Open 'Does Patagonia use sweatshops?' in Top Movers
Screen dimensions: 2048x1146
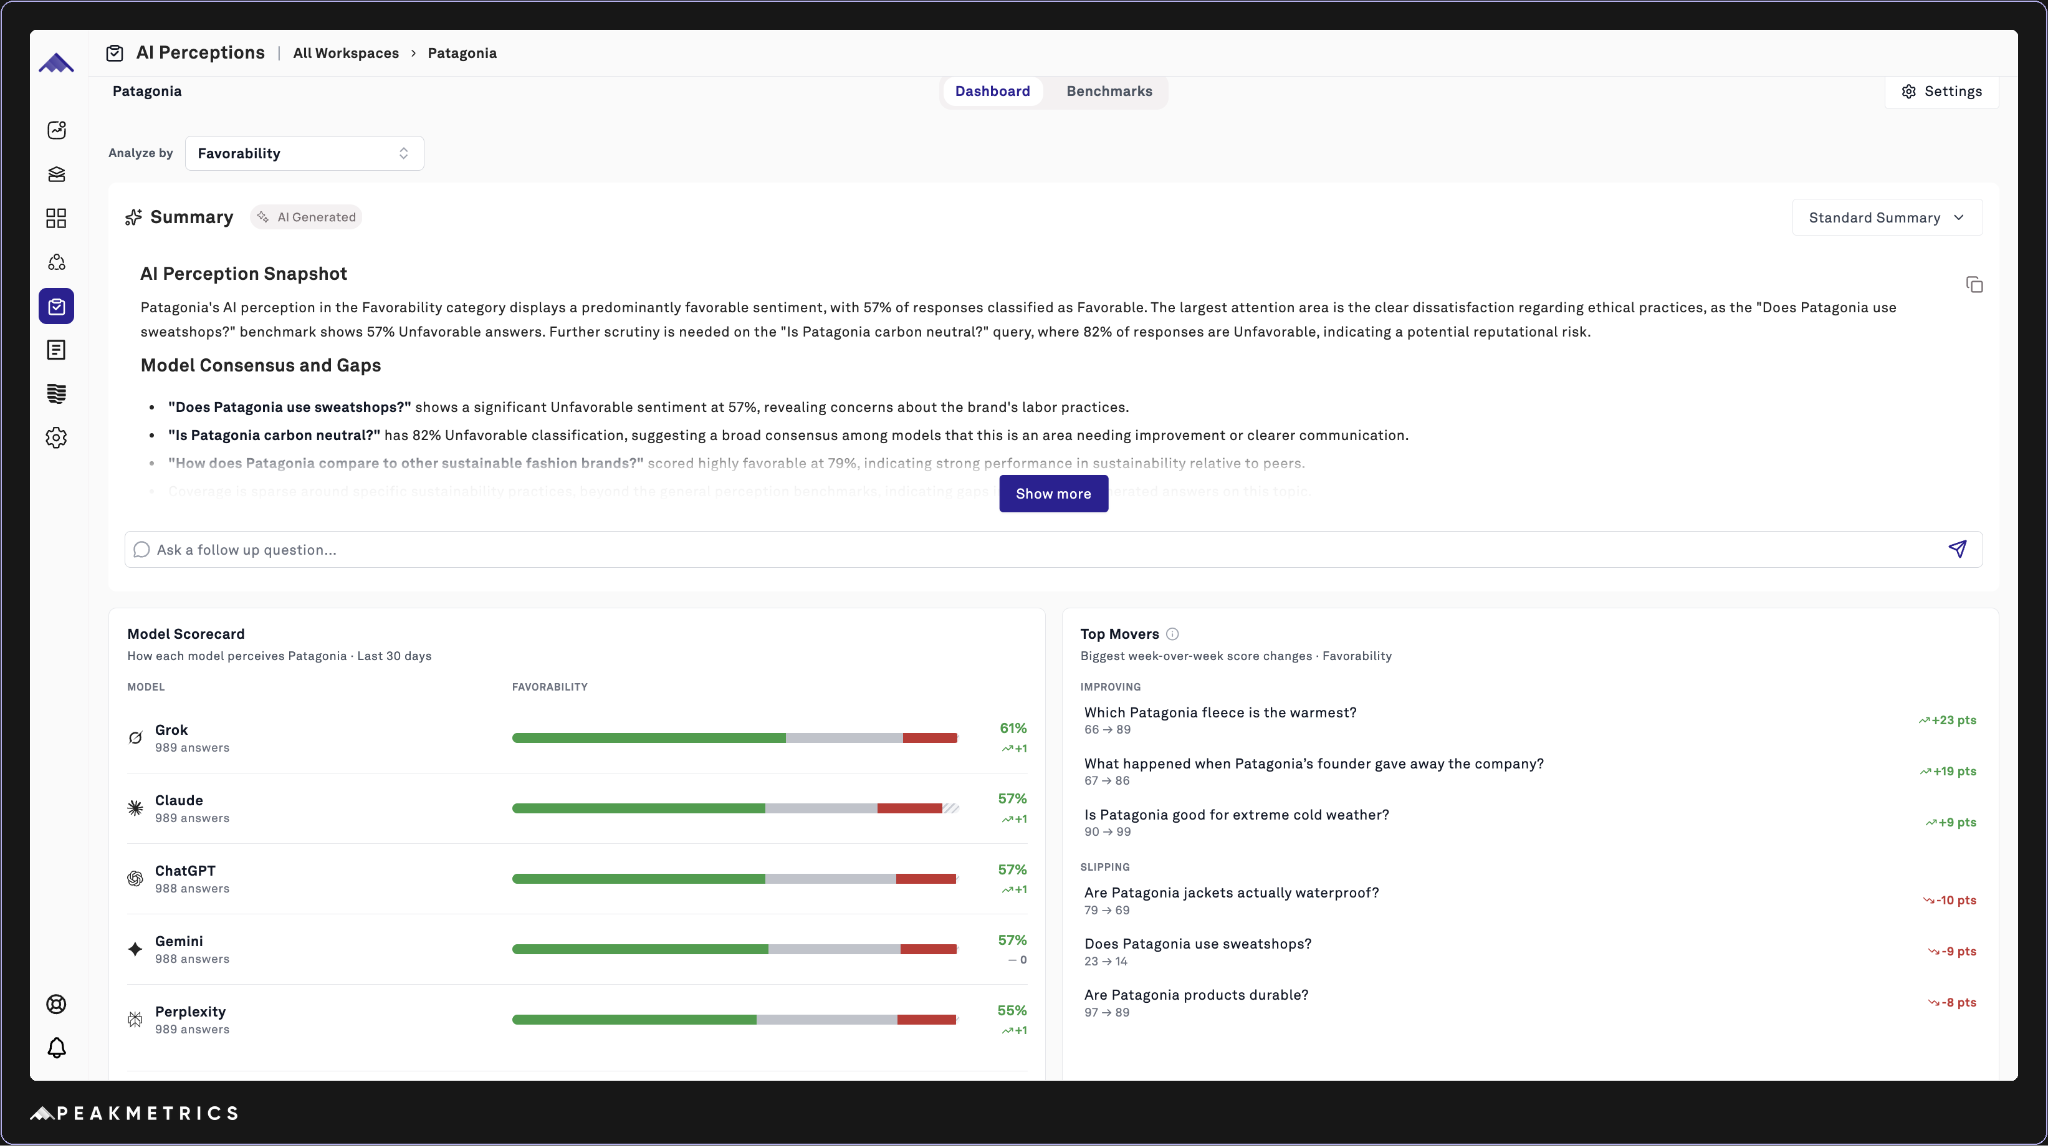[1198, 944]
